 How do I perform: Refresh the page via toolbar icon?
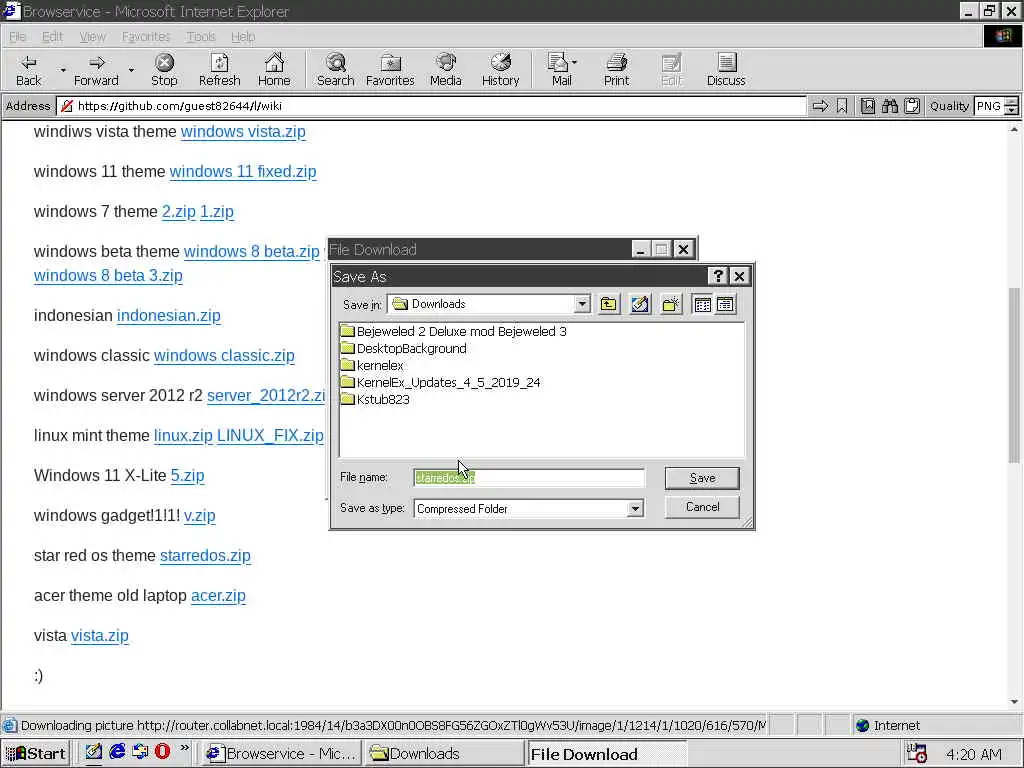(x=219, y=70)
